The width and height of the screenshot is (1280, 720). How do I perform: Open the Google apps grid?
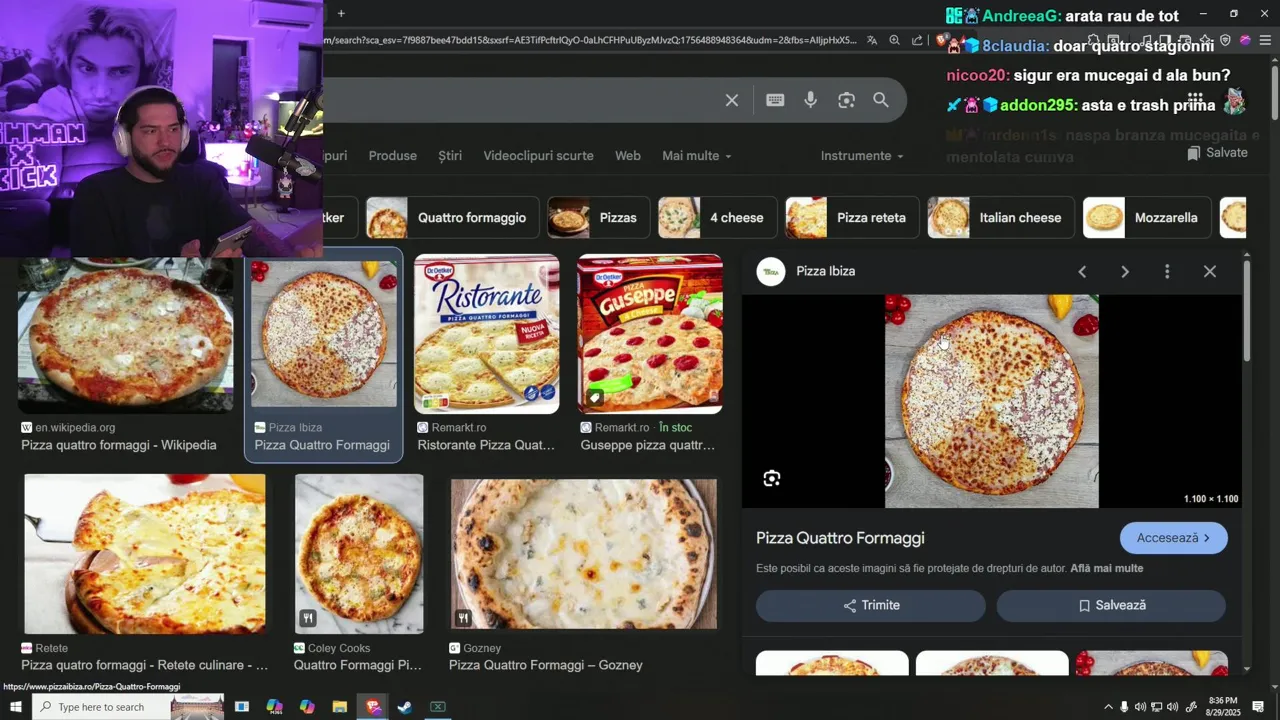(1195, 100)
